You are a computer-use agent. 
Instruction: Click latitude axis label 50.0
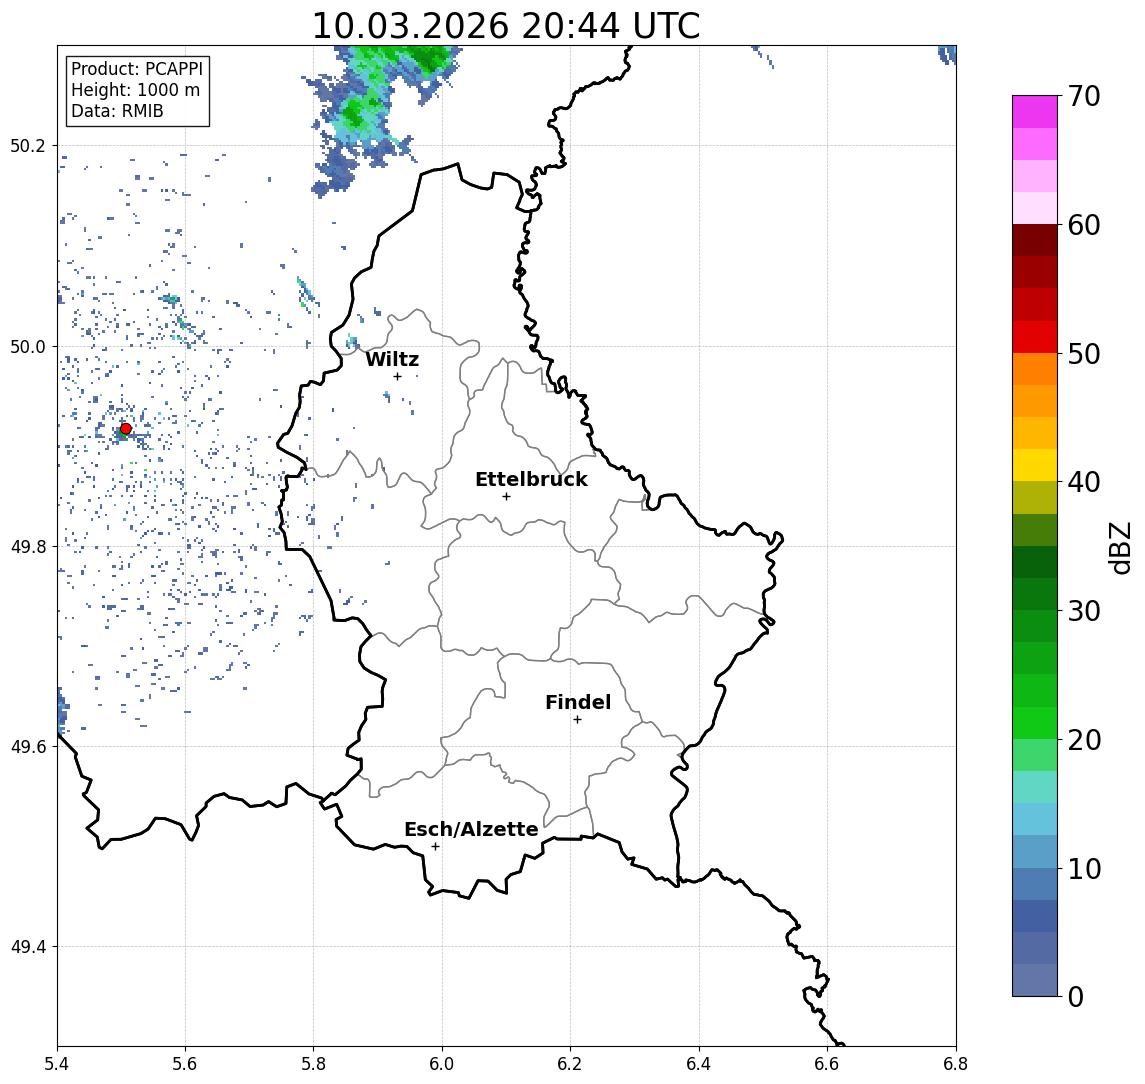coord(28,346)
